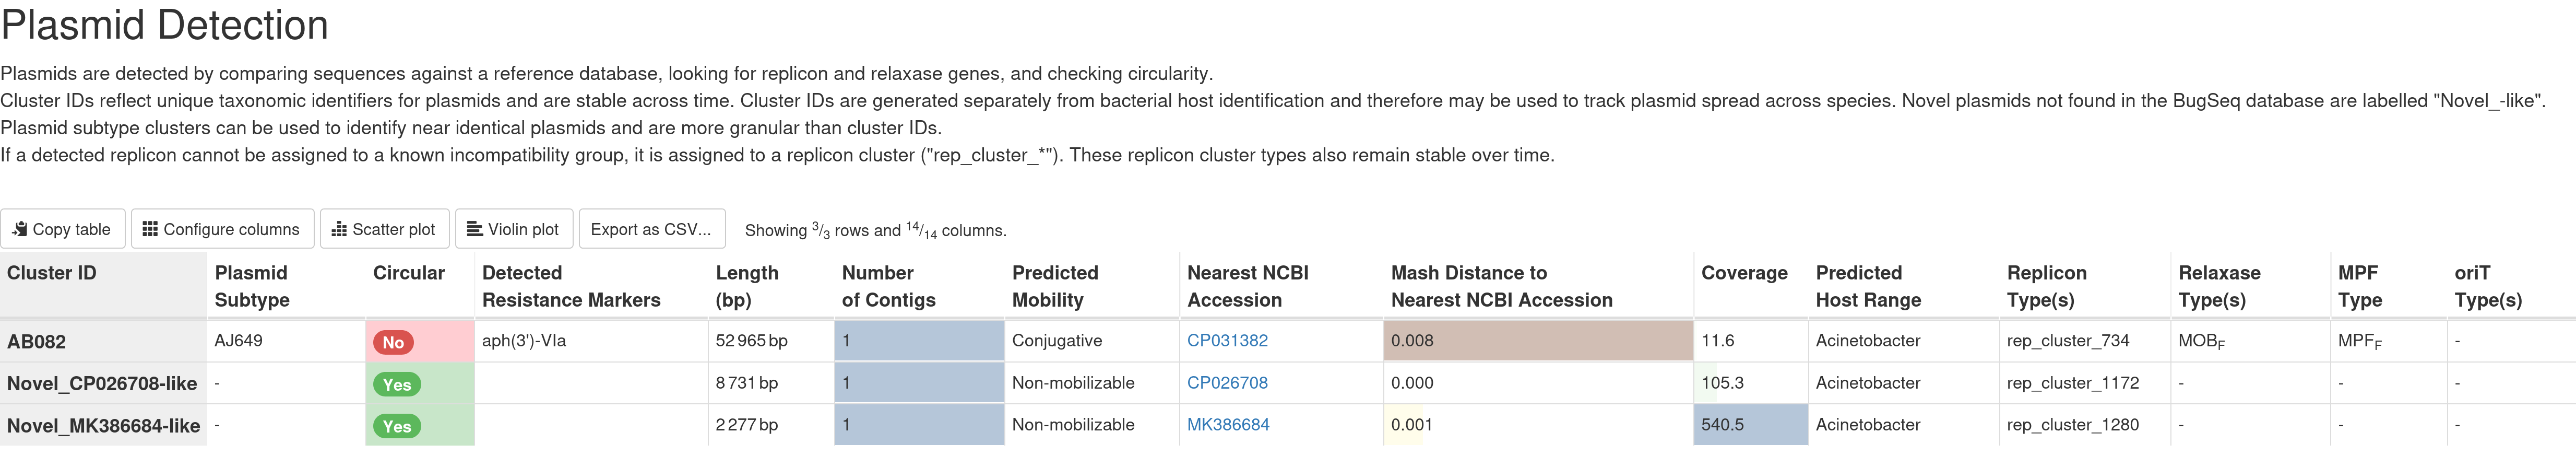The image size is (2576, 467).
Task: Click the Copy table clipboard icon
Action: click(x=20, y=229)
